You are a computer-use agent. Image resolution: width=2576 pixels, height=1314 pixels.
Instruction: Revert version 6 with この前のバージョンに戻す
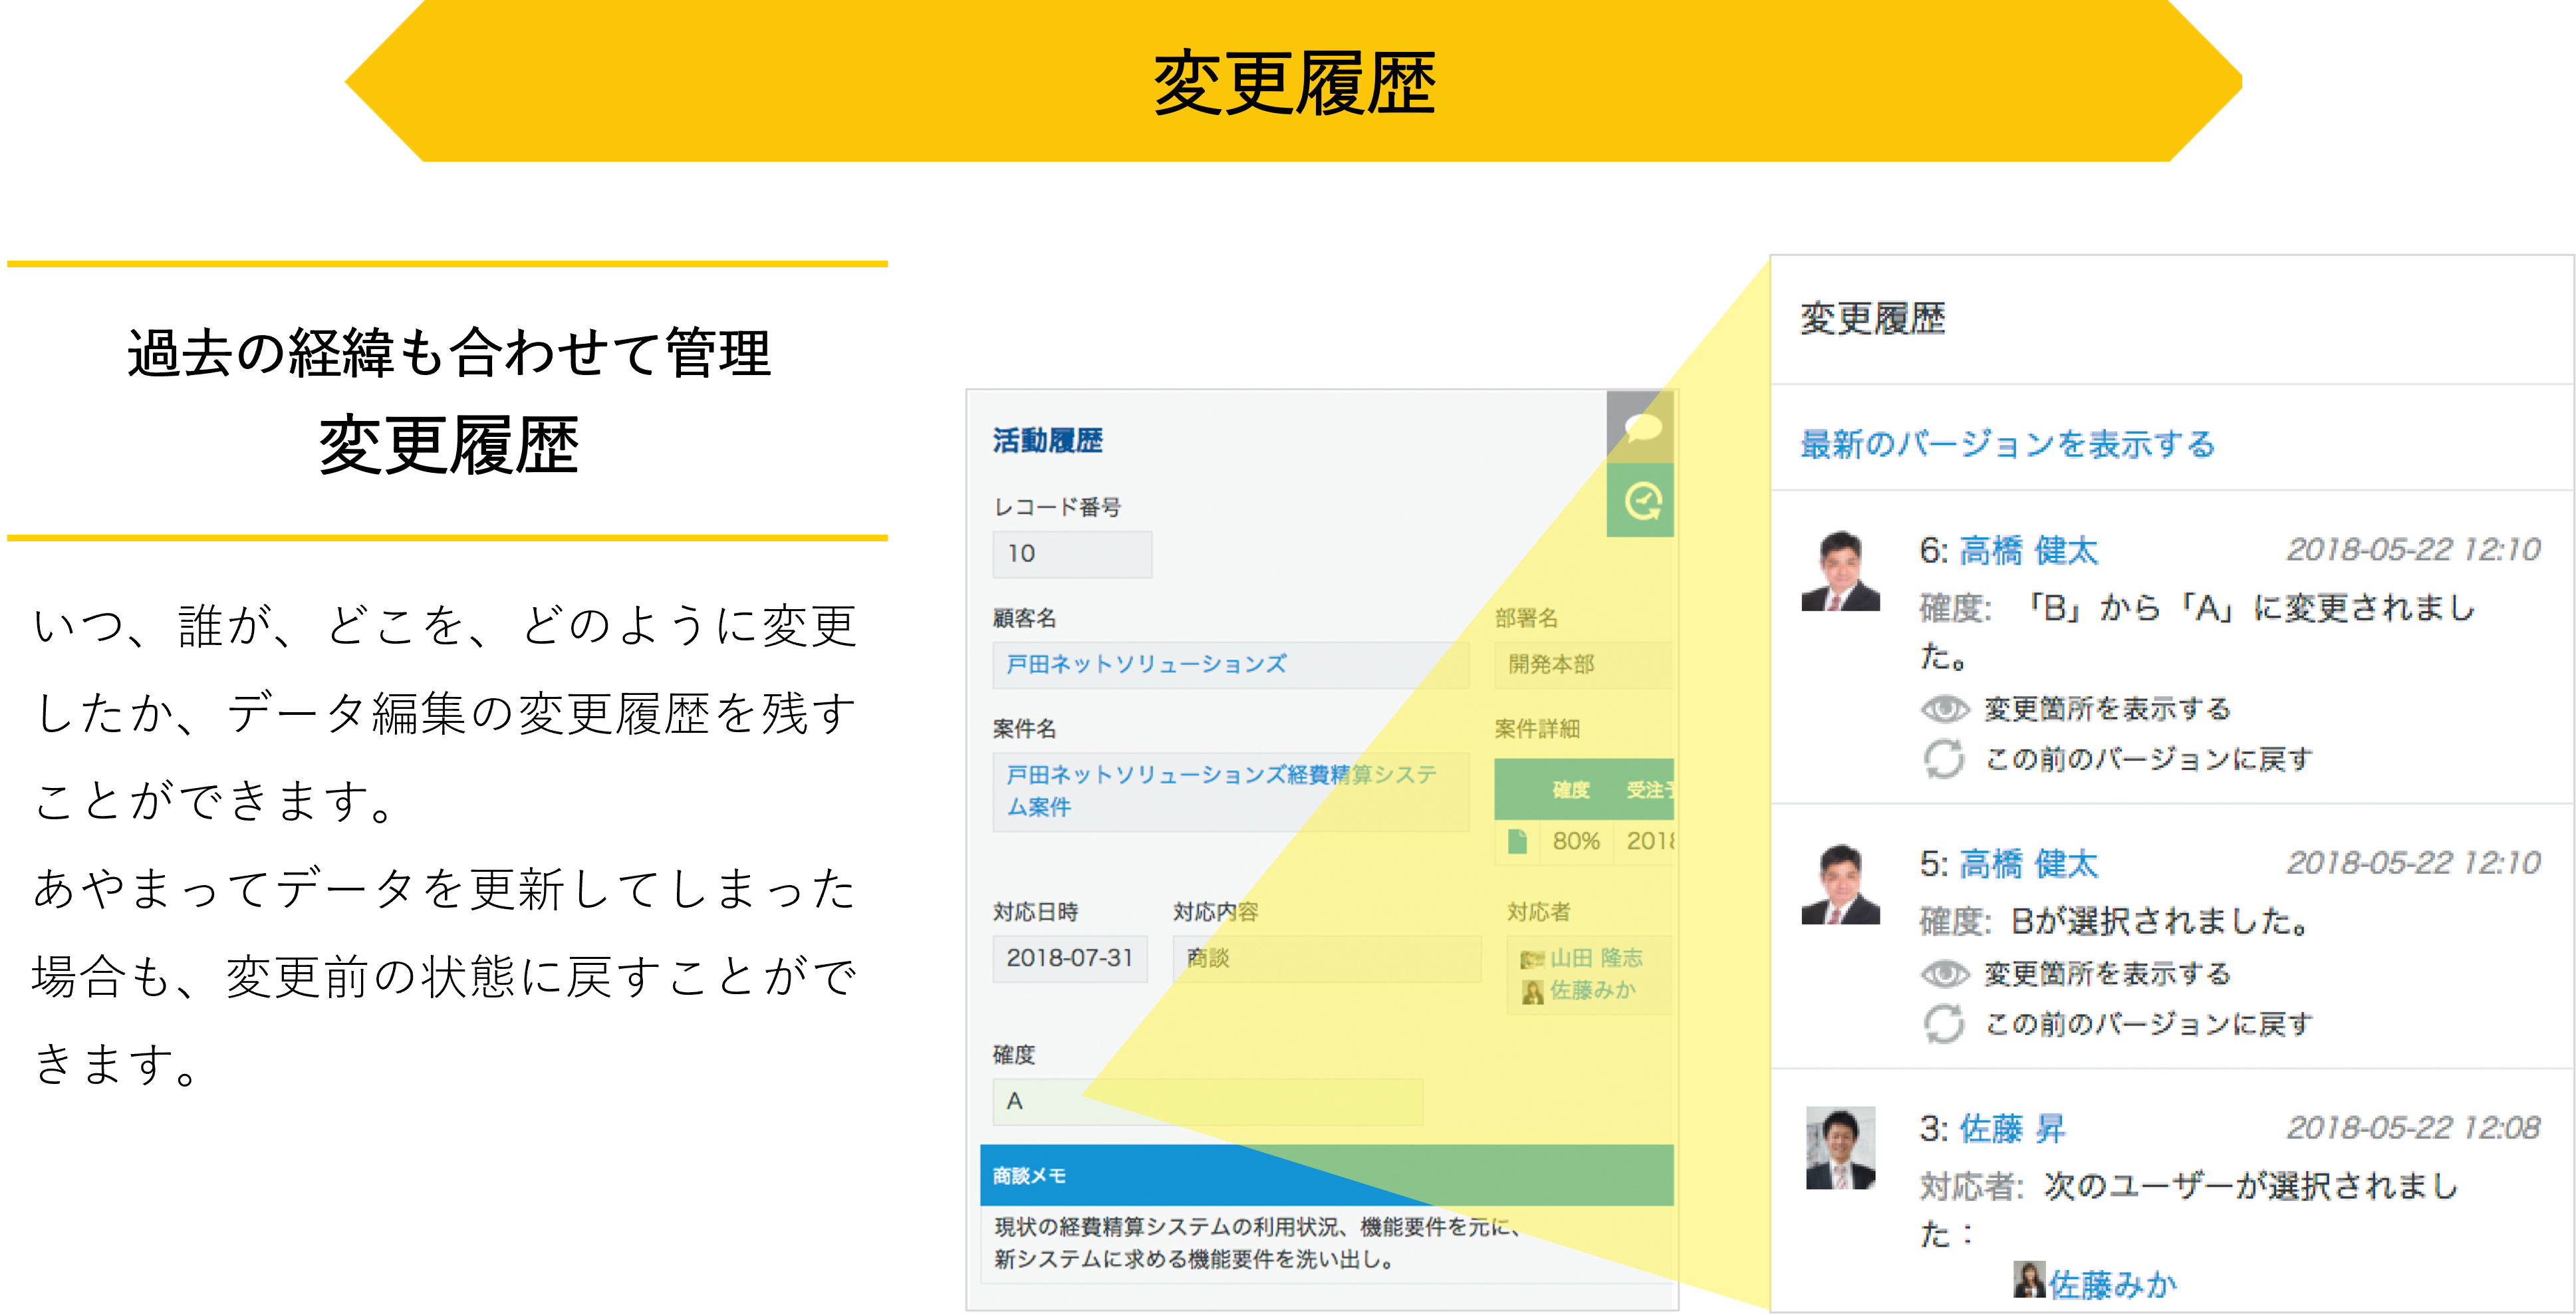[x=2148, y=759]
